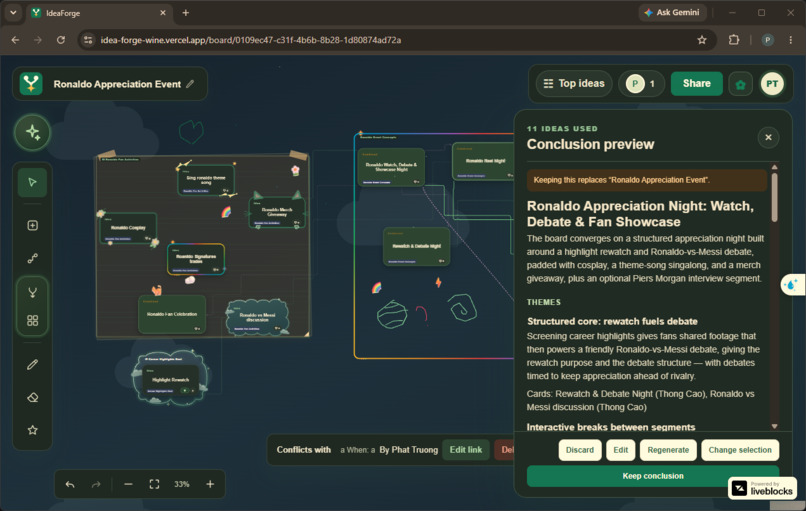The height and width of the screenshot is (511, 806).
Task: Discard the conclusion preview
Action: pos(580,450)
